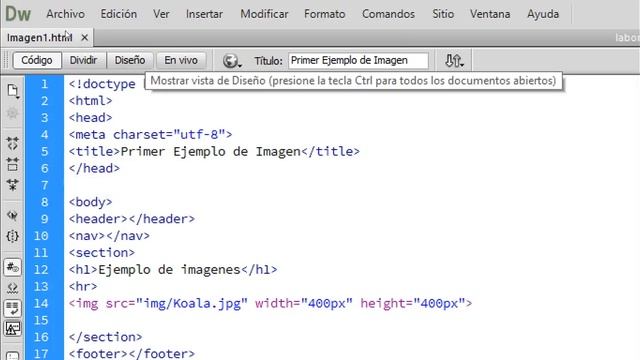Activate En vivo view
Image resolution: width=640 pixels, height=360 pixels.
tap(181, 60)
